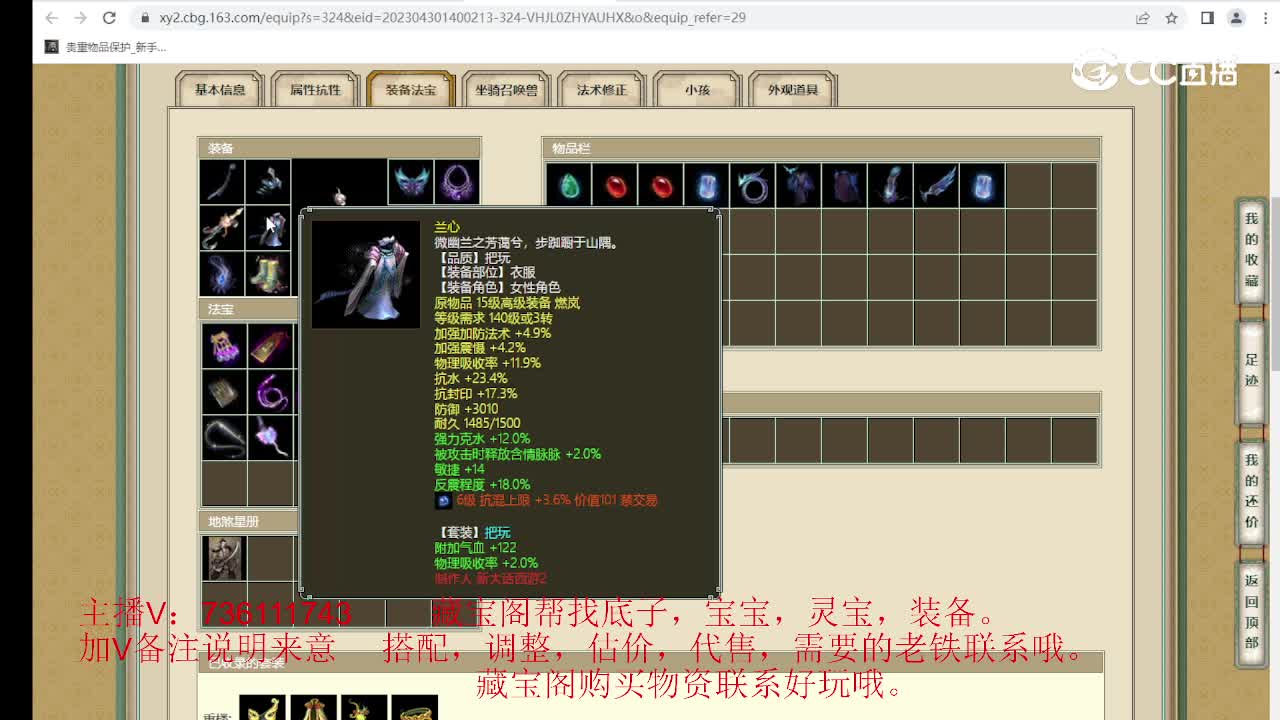Select the dark curved weapon equipment icon
The height and width of the screenshot is (720, 1280).
pos(222,182)
